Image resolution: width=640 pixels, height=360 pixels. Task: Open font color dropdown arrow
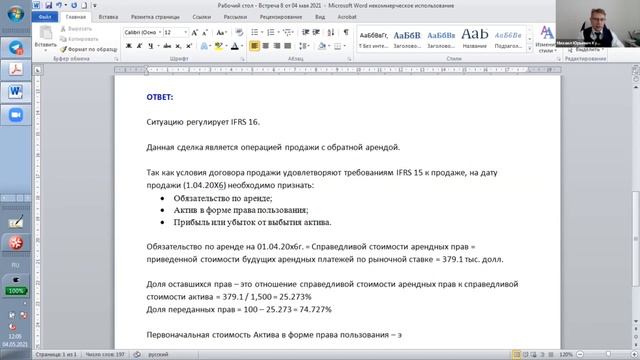[x=242, y=46]
